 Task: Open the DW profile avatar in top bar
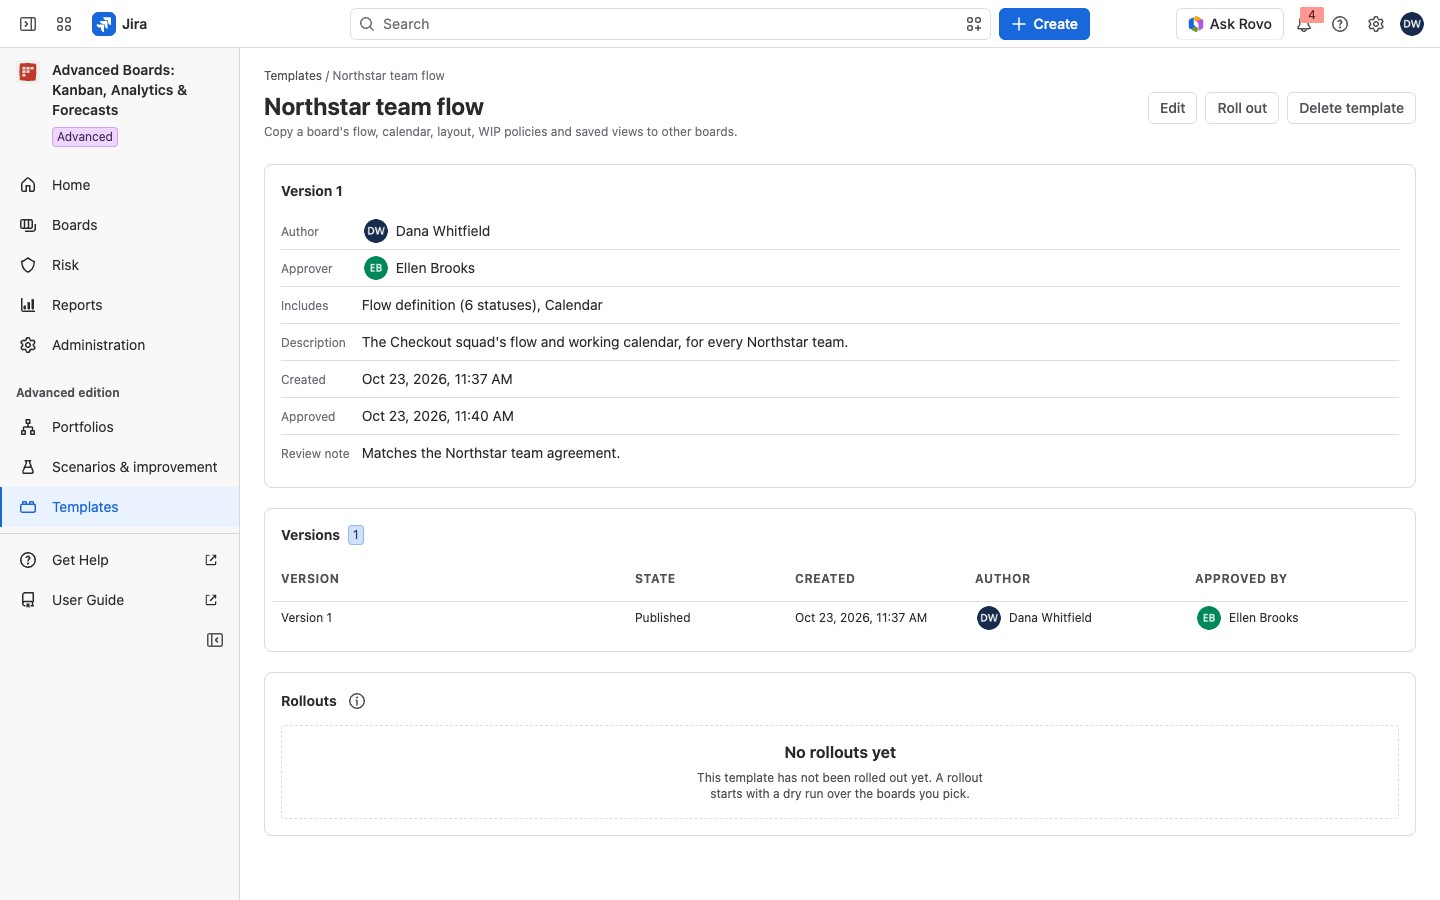pyautogui.click(x=1412, y=24)
